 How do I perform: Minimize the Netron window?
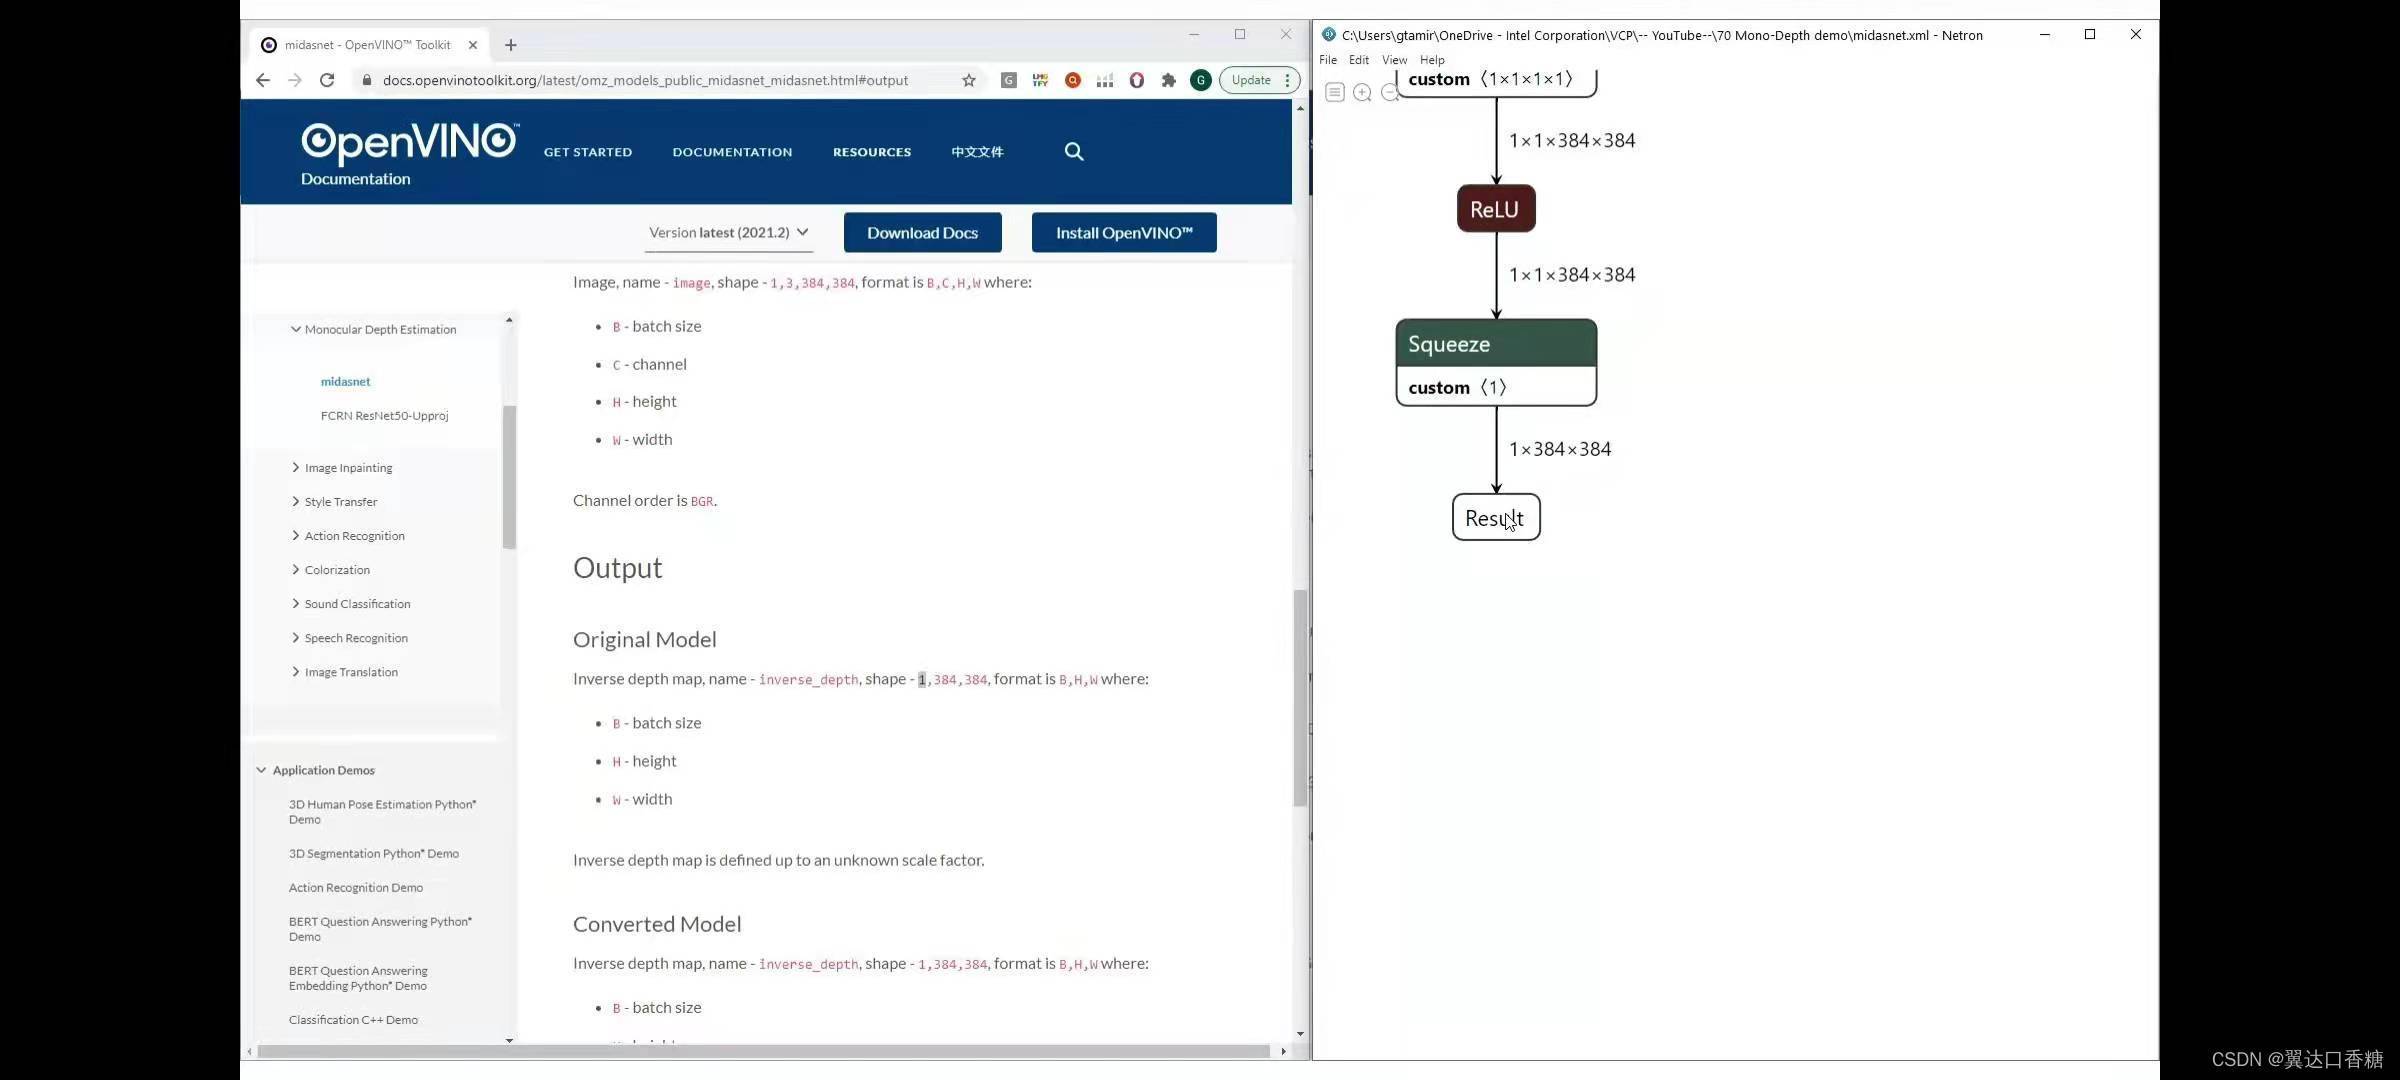[2045, 34]
